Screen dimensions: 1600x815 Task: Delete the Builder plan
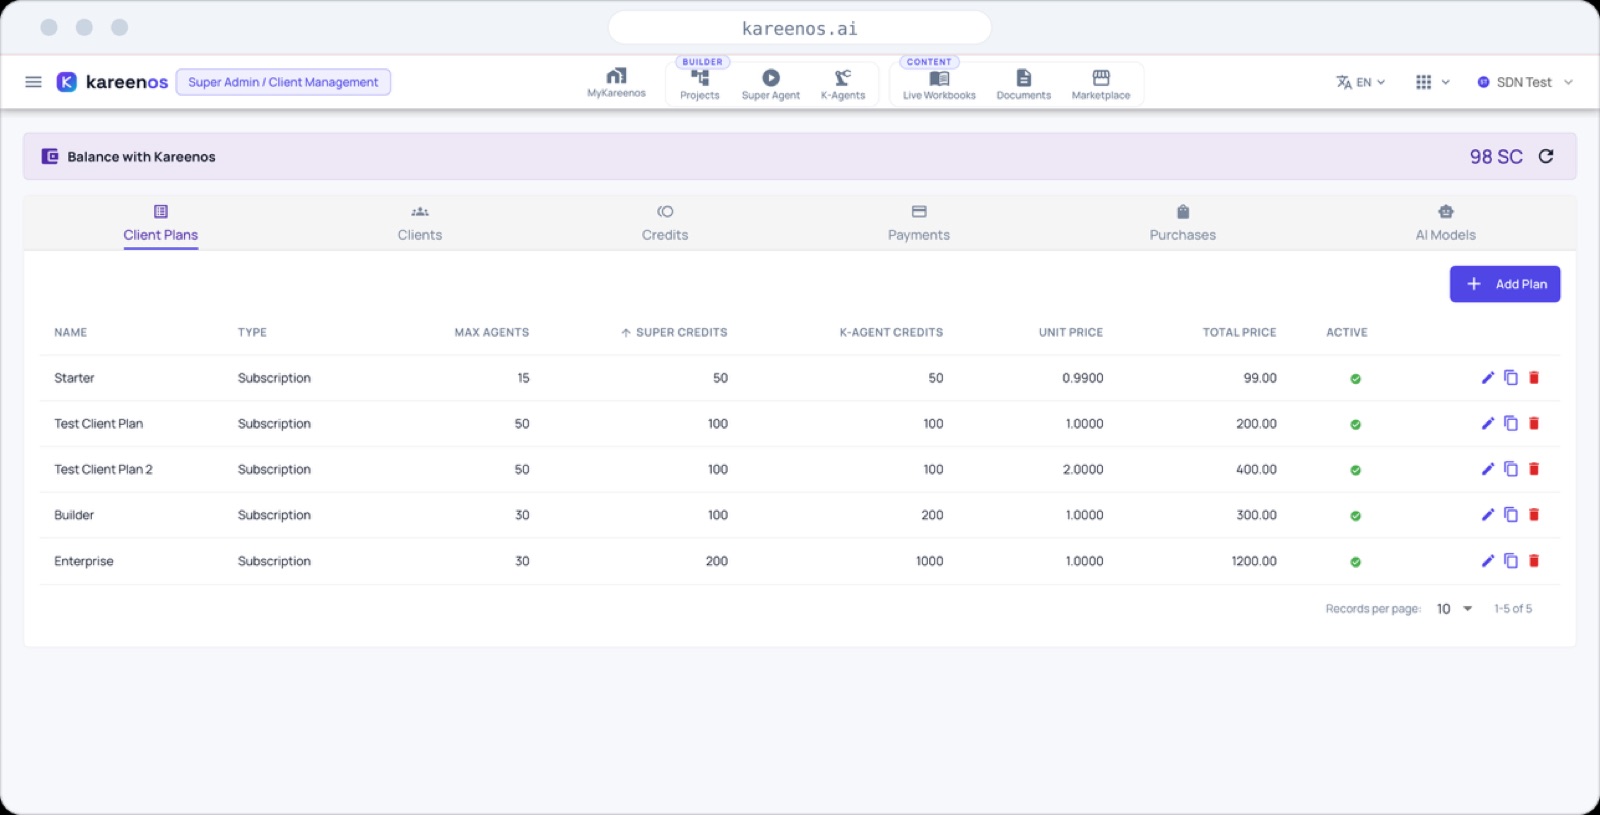coord(1534,515)
